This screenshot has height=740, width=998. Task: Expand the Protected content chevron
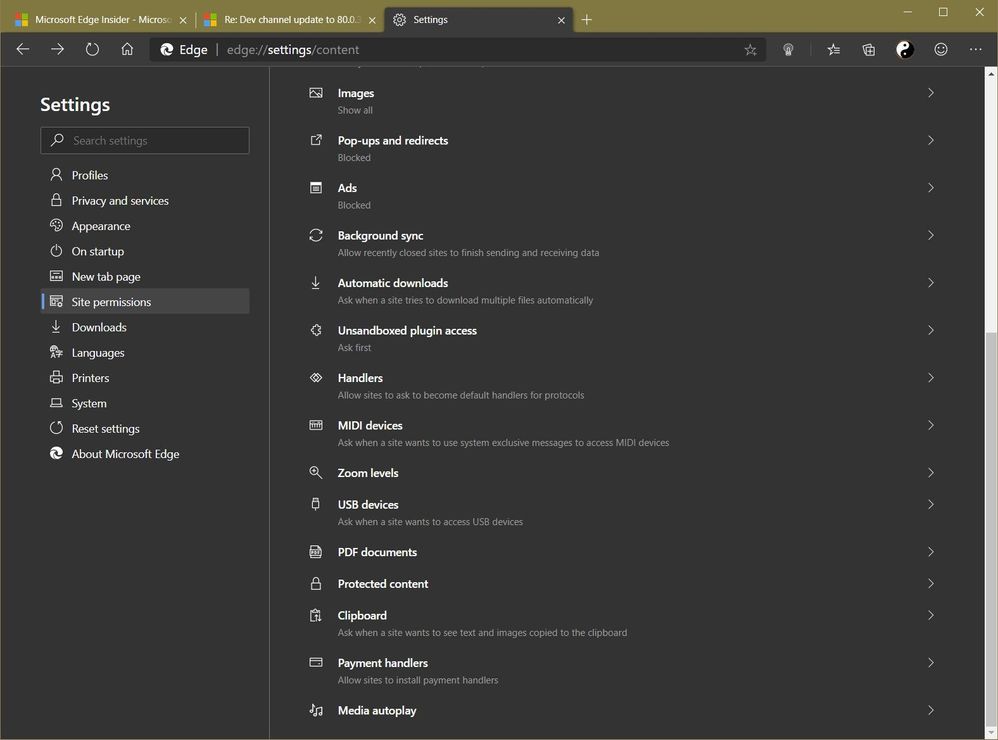(x=931, y=583)
